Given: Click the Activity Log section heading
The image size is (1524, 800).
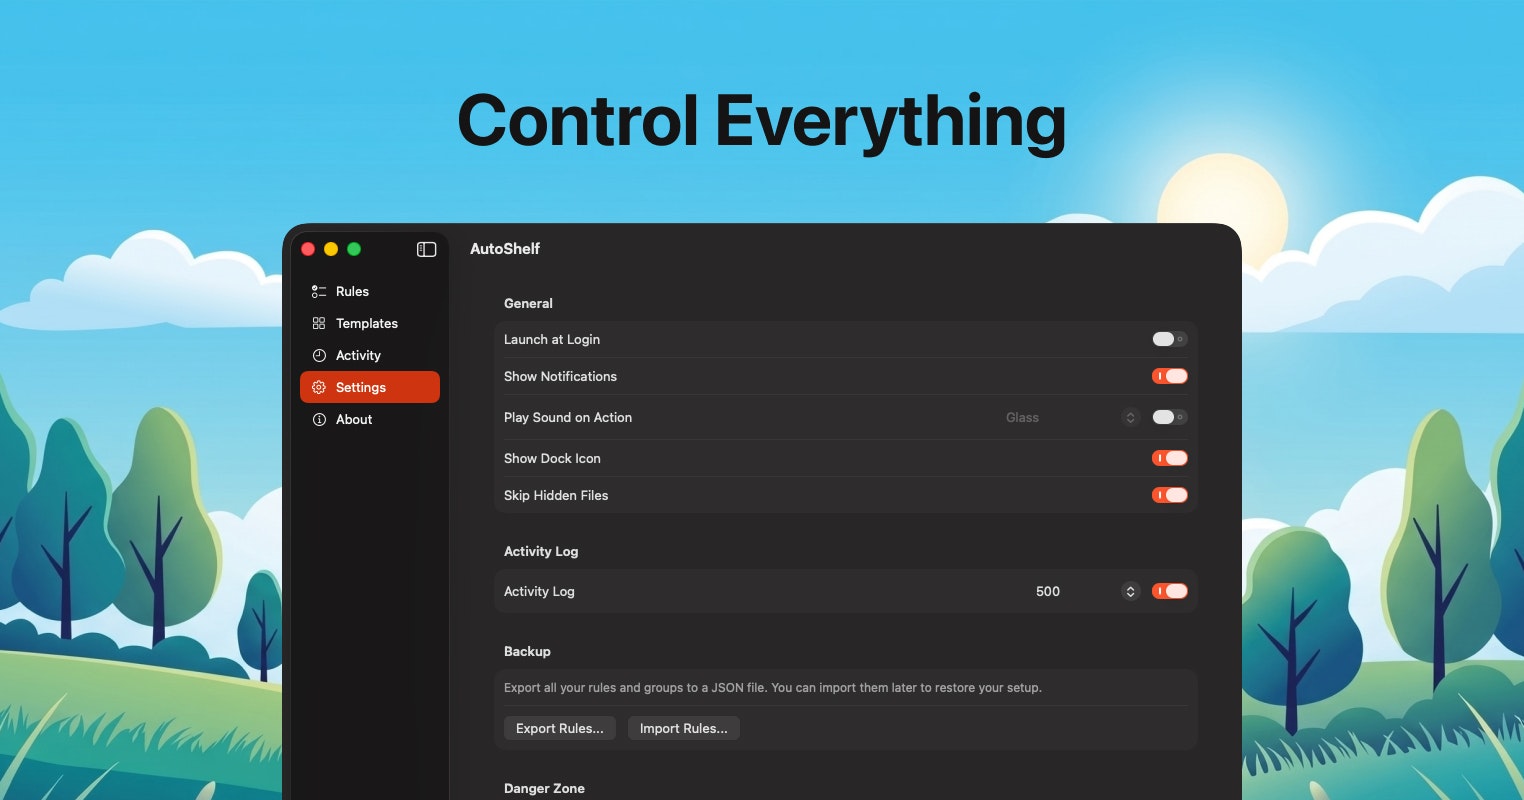Looking at the screenshot, I should [x=541, y=551].
